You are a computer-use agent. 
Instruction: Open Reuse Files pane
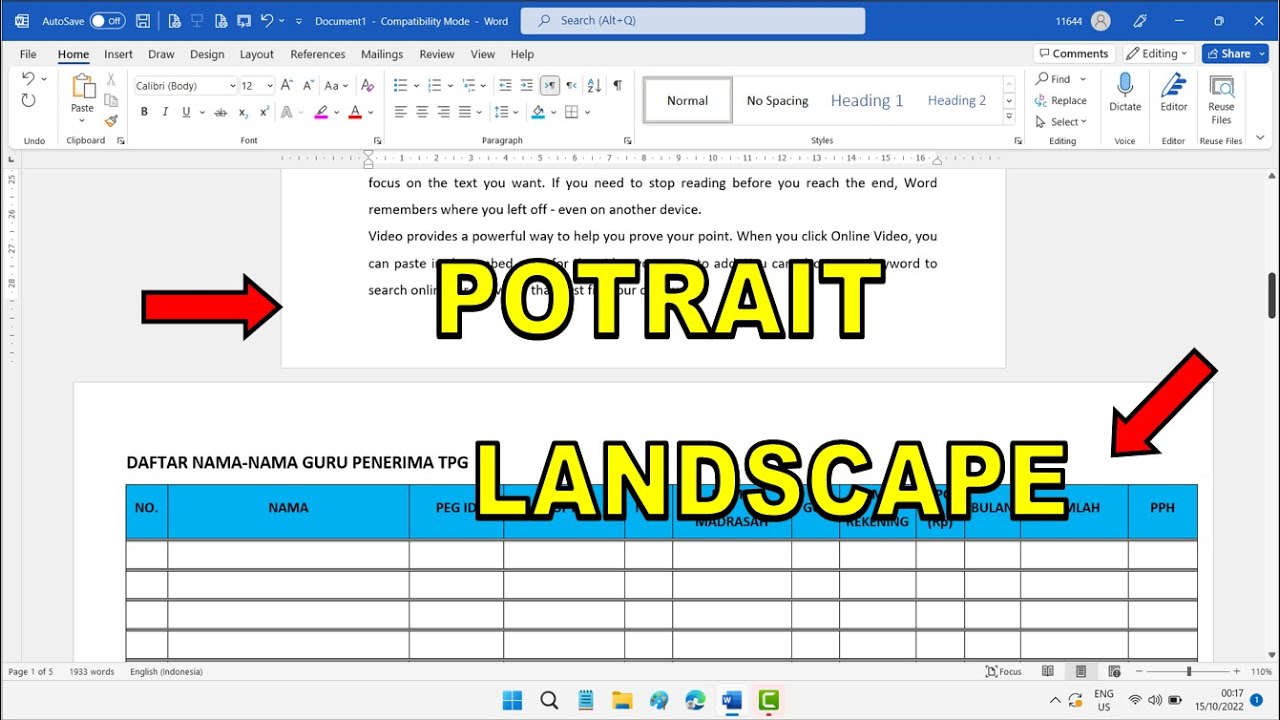(x=1221, y=98)
